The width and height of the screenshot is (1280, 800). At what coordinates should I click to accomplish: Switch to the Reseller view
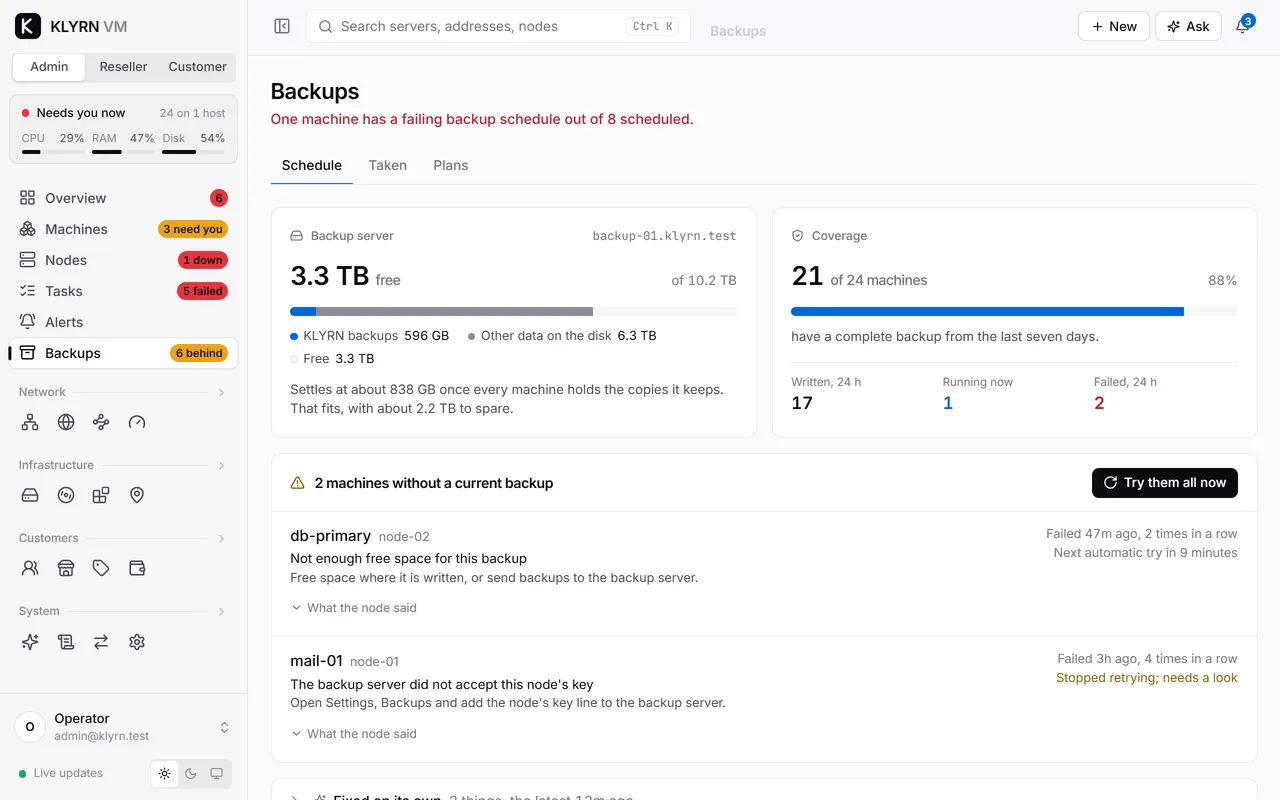coord(124,67)
